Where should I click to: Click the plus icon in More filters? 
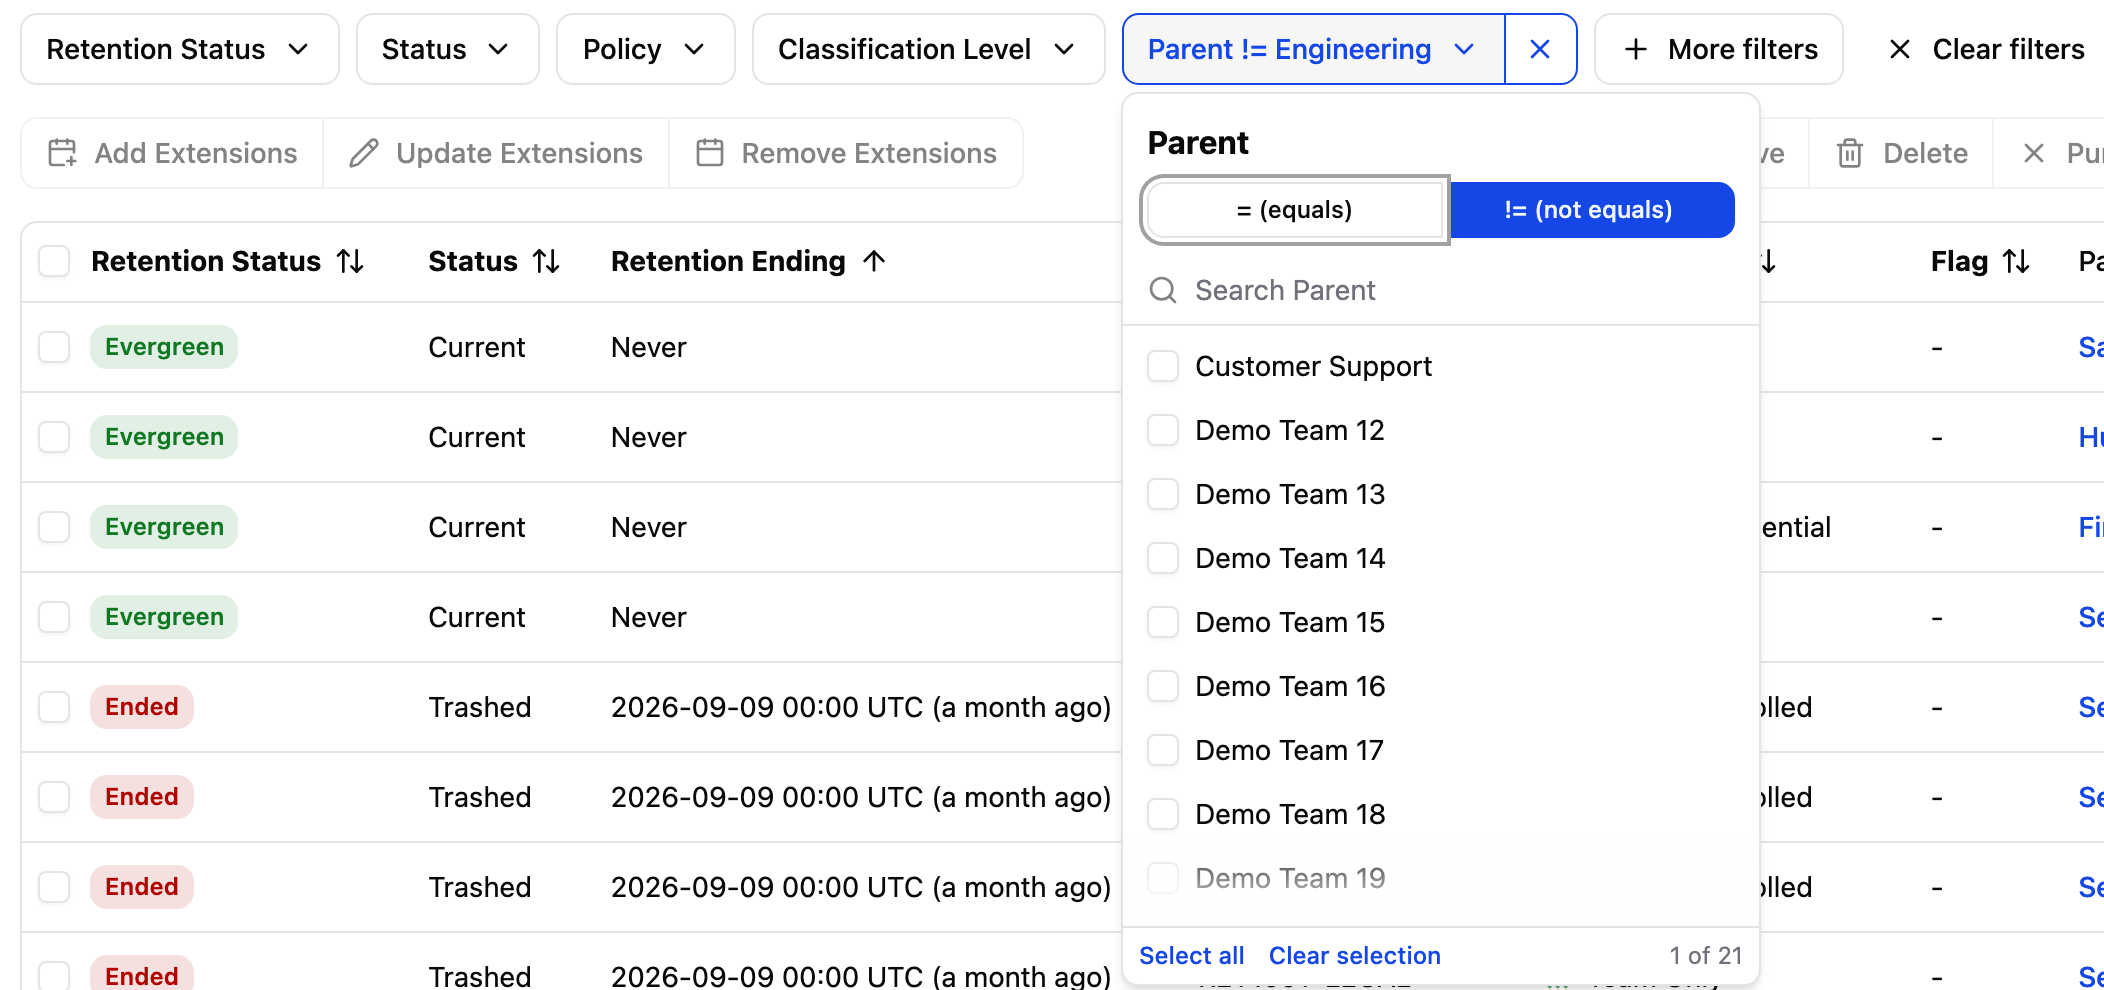1636,49
